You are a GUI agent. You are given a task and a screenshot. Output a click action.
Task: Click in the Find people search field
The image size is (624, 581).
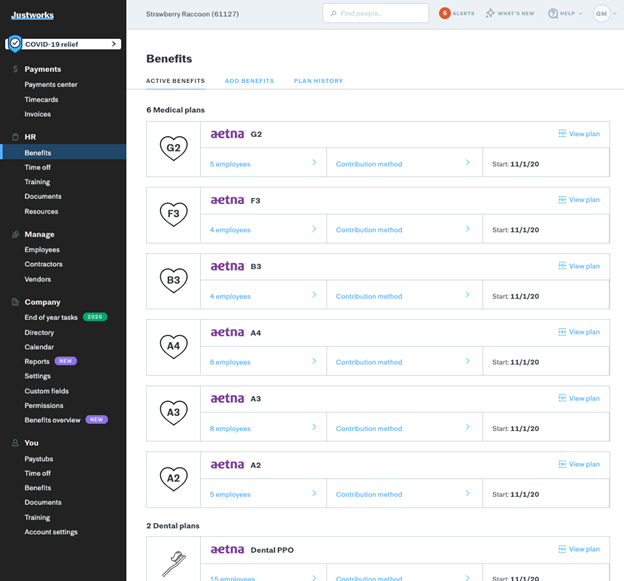[x=376, y=14]
